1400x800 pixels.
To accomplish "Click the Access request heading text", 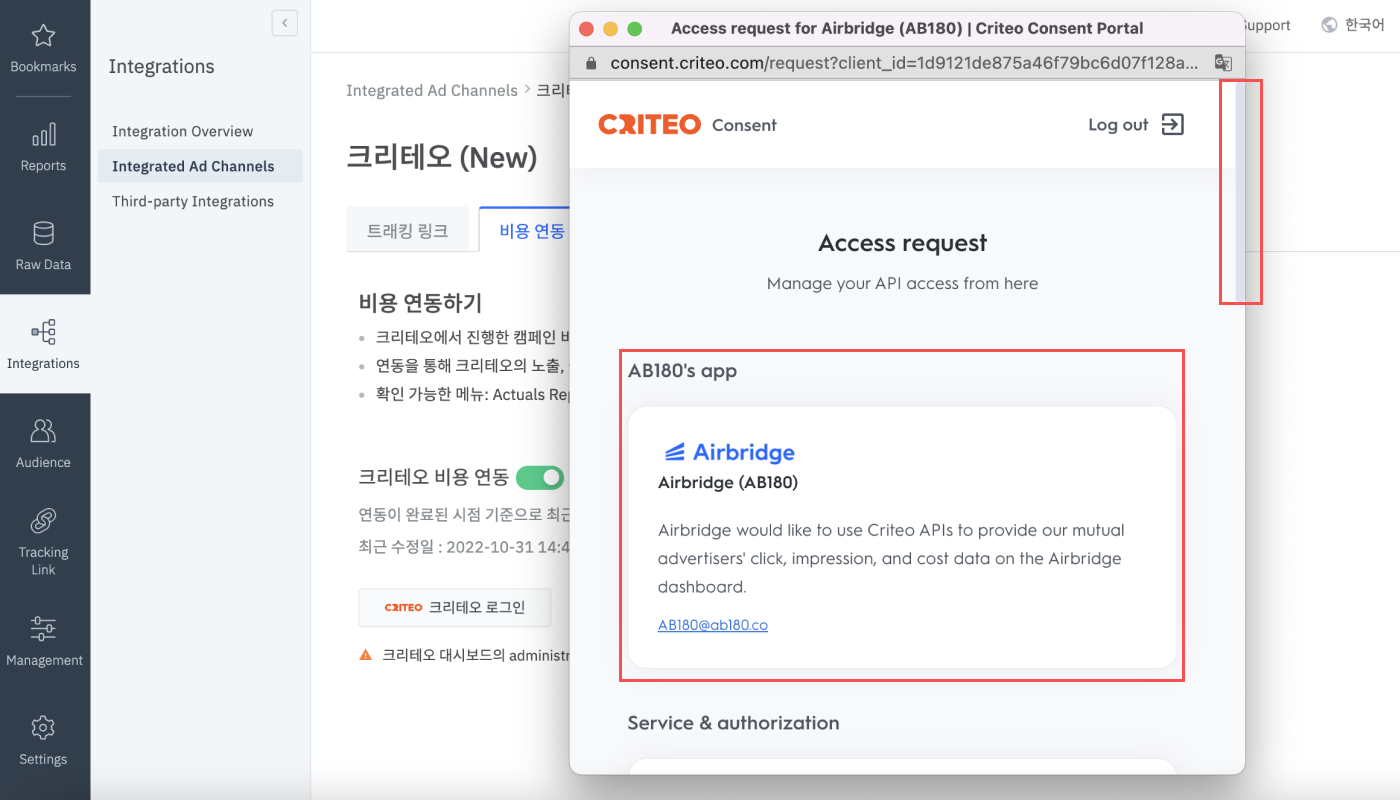I will pos(903,243).
